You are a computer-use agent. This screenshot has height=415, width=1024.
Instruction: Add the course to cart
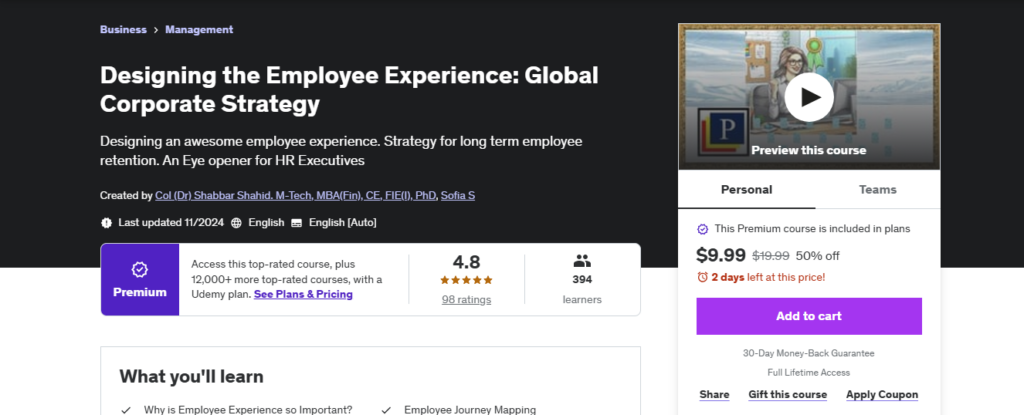(808, 316)
